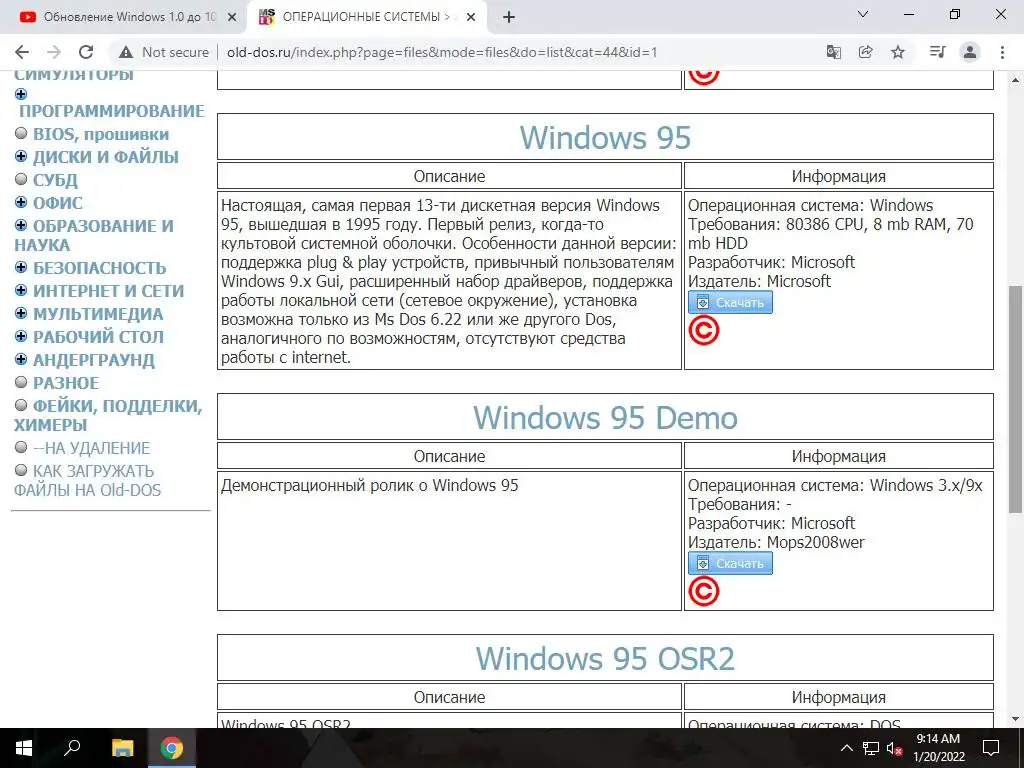Click the Chrome icon in the taskbar

[x=172, y=748]
